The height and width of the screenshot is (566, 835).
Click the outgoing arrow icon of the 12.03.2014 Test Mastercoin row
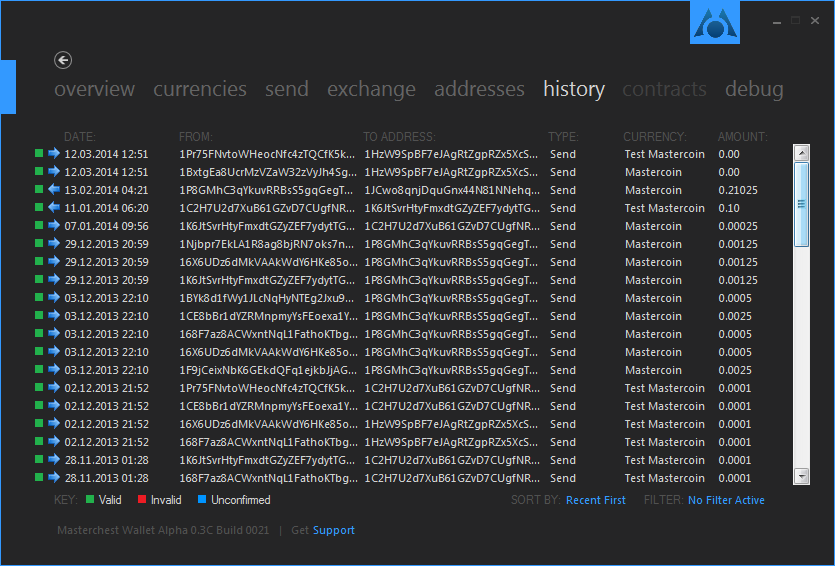coord(54,153)
